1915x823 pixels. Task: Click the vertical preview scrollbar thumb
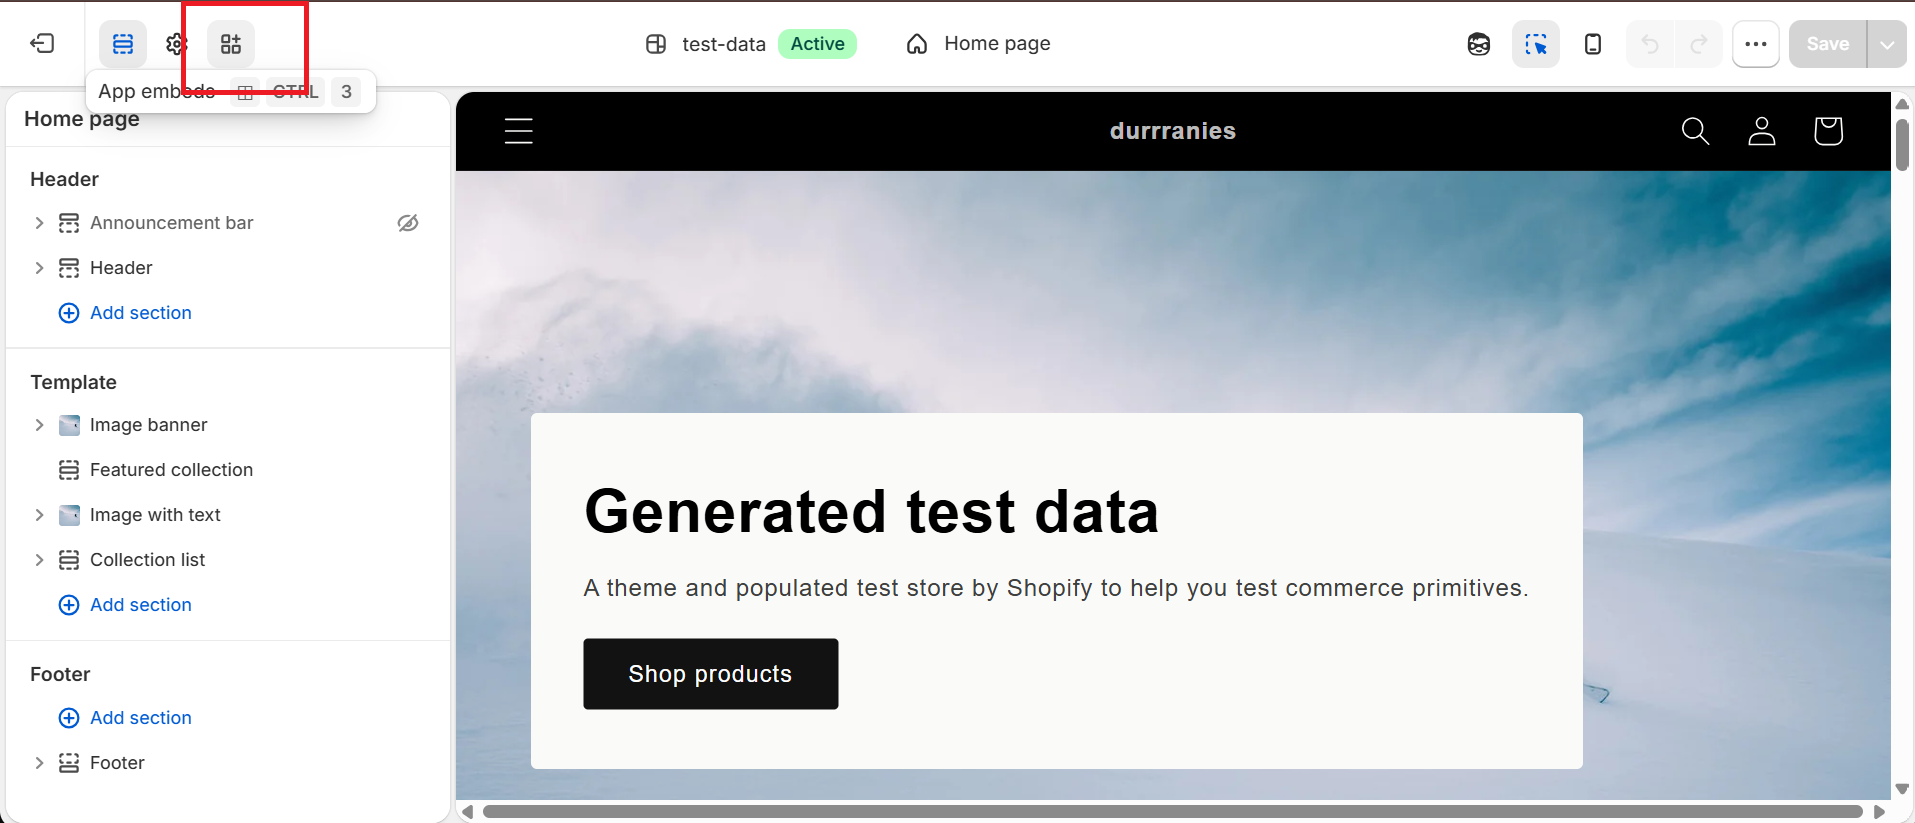1902,146
